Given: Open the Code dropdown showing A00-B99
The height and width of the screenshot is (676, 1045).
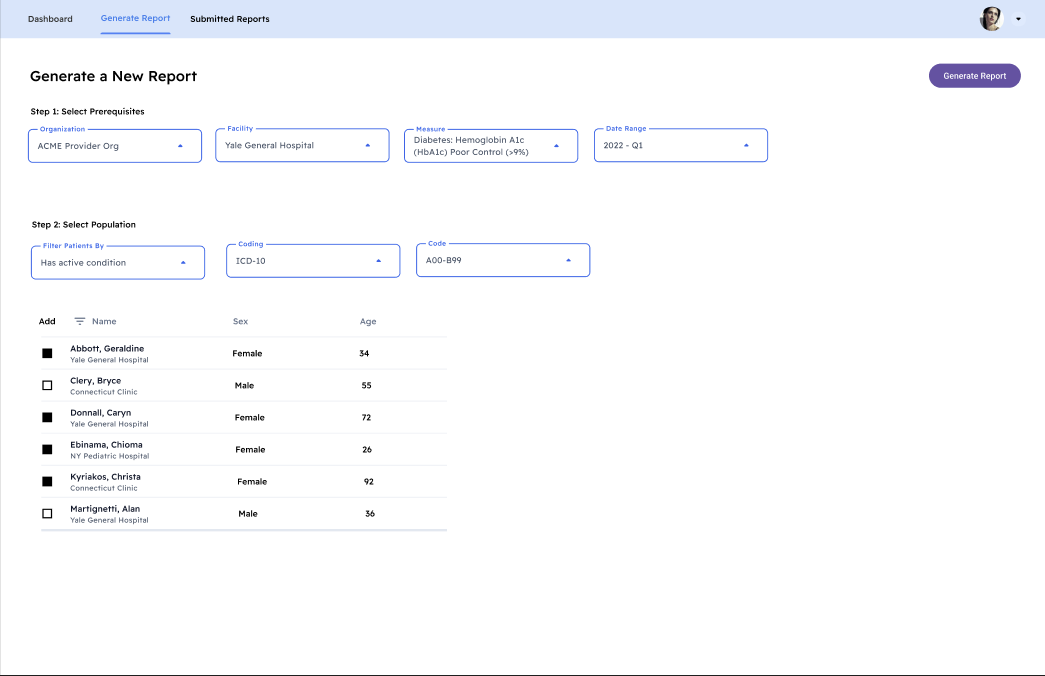Looking at the screenshot, I should [500, 260].
